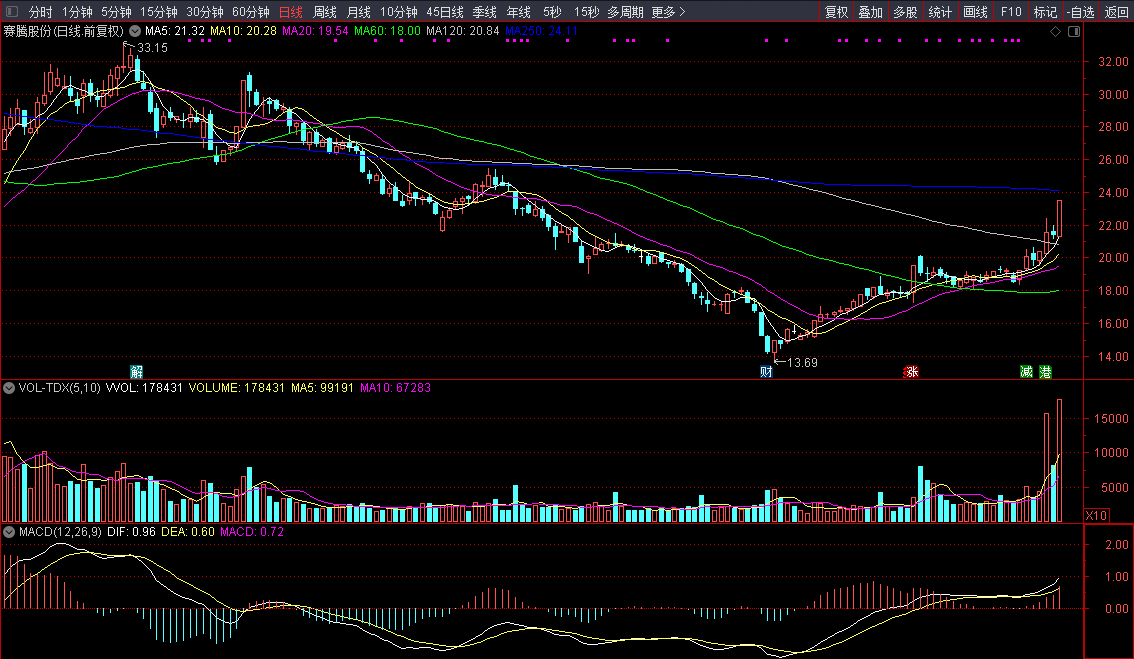The image size is (1134, 659).
Task: Switch to 30分钟 period
Action: 205,12
